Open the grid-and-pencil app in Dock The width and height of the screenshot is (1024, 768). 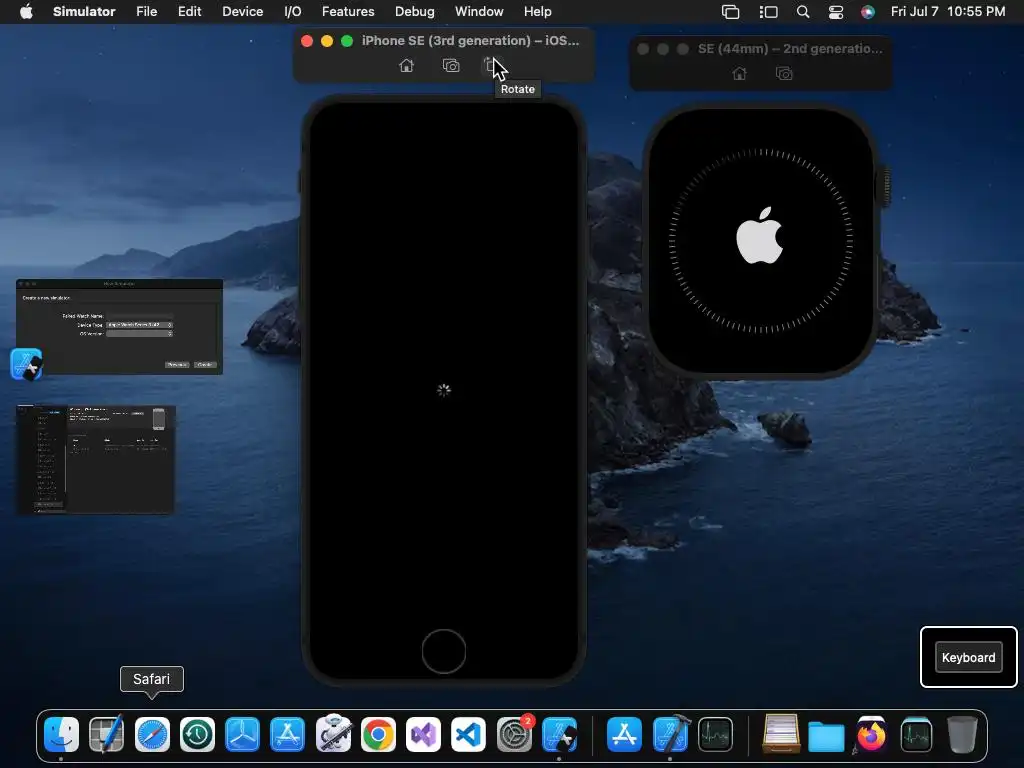pyautogui.click(x=106, y=735)
